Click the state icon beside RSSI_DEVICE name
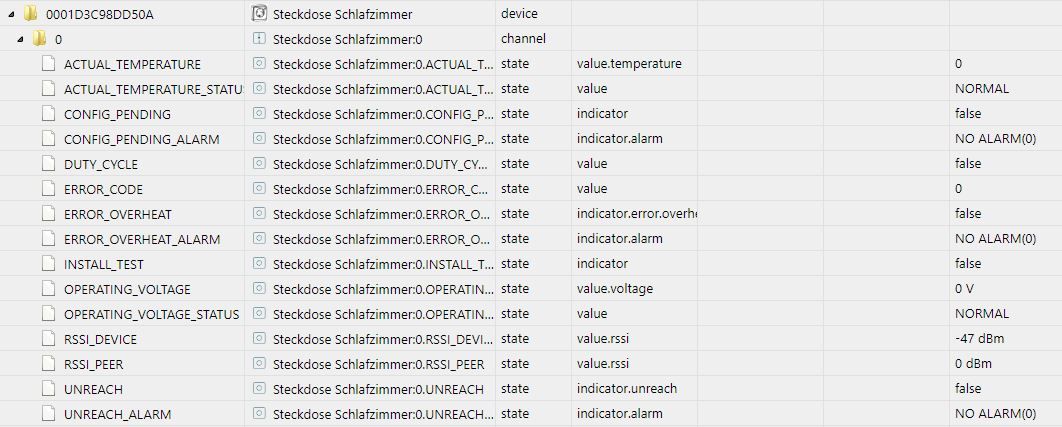 258,339
